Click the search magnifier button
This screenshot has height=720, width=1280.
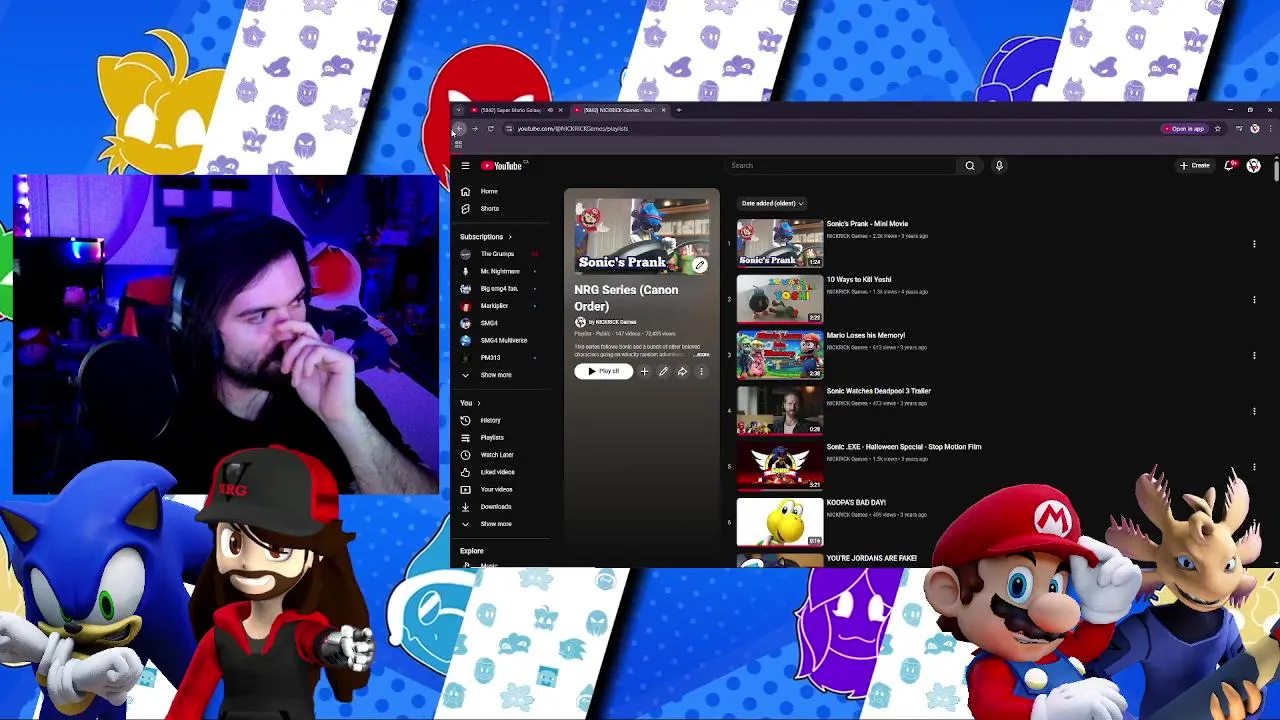point(969,166)
